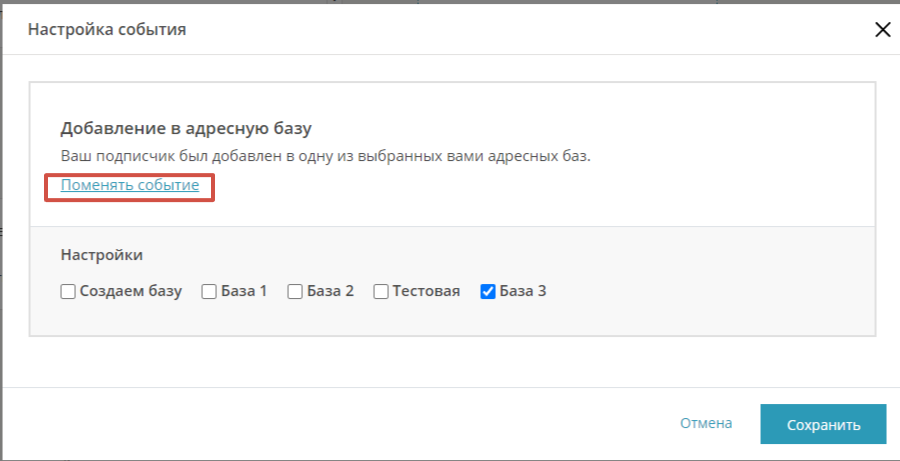This screenshot has height=461, width=900.
Task: Check the База 2 checkbox box
Action: pyautogui.click(x=295, y=292)
